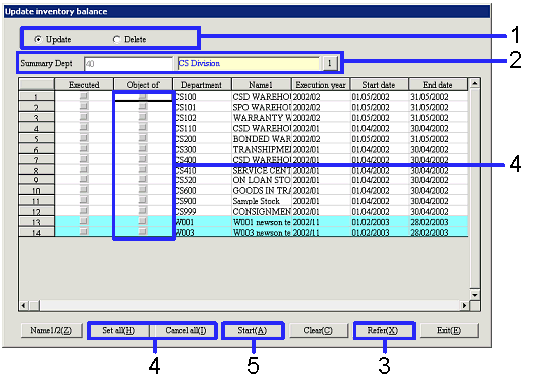This screenshot has height=383, width=542.
Task: Click Execution year 2002/11 in W003 row
Action: click(x=321, y=232)
